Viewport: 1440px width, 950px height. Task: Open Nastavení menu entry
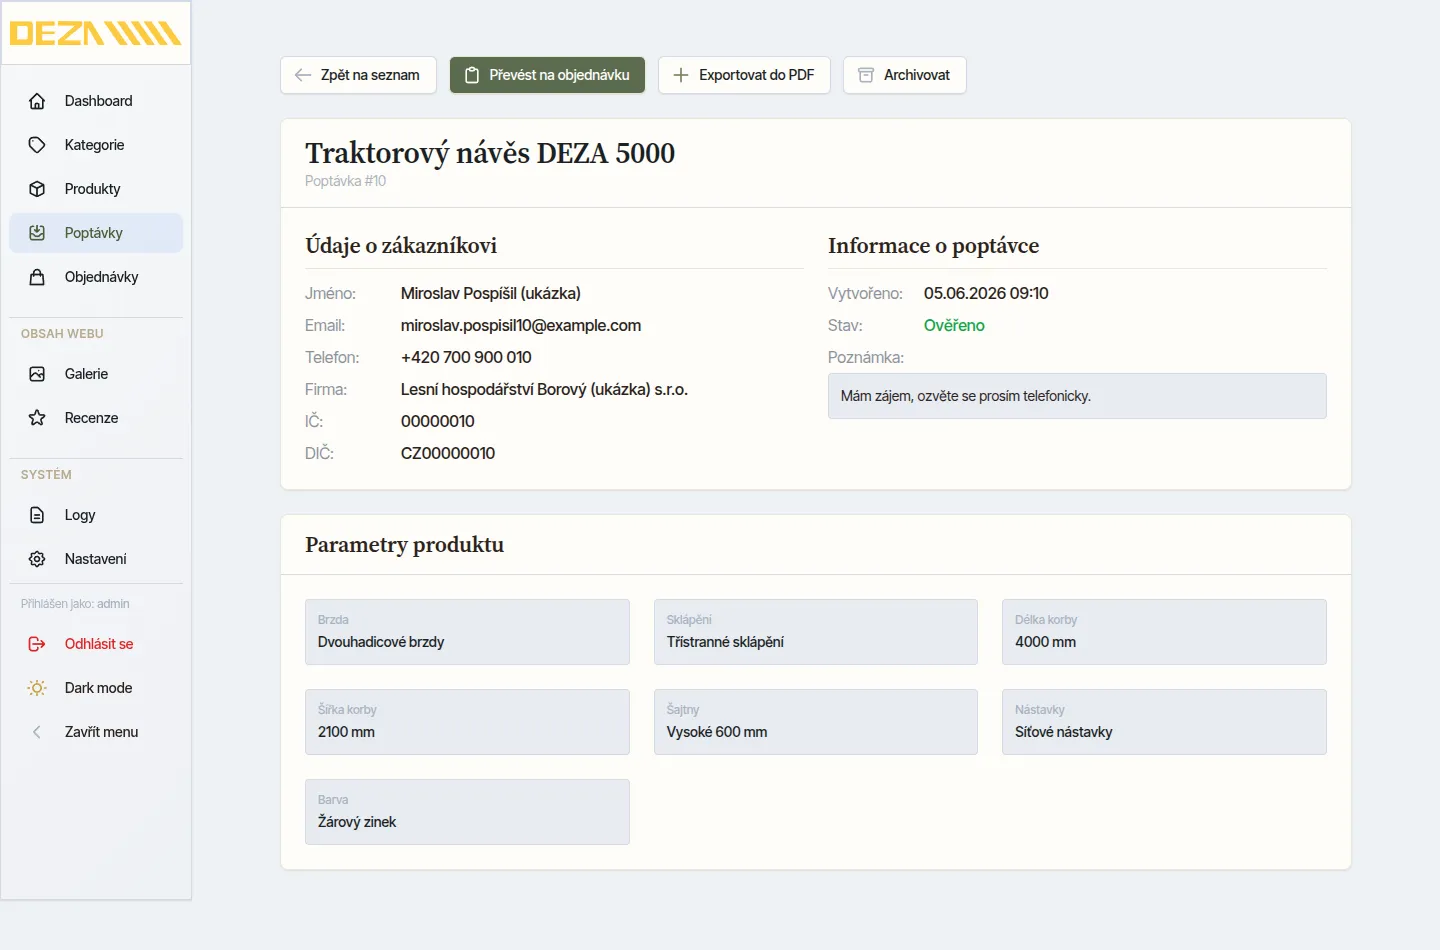tap(96, 559)
